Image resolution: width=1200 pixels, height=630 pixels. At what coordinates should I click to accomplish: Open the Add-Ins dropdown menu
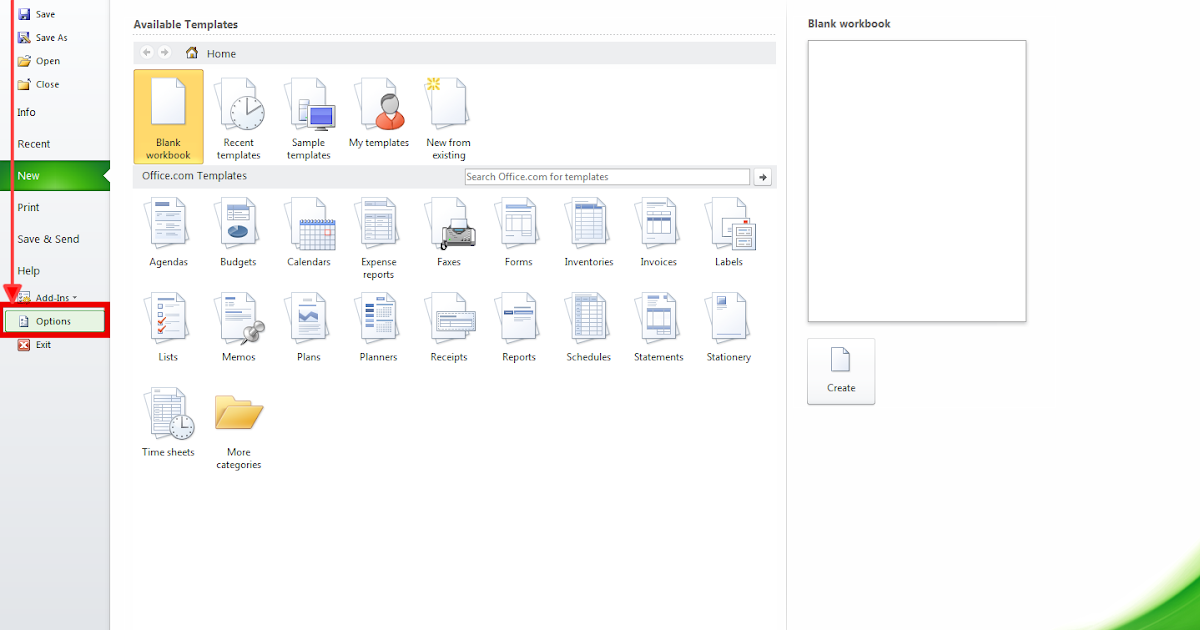pos(52,296)
